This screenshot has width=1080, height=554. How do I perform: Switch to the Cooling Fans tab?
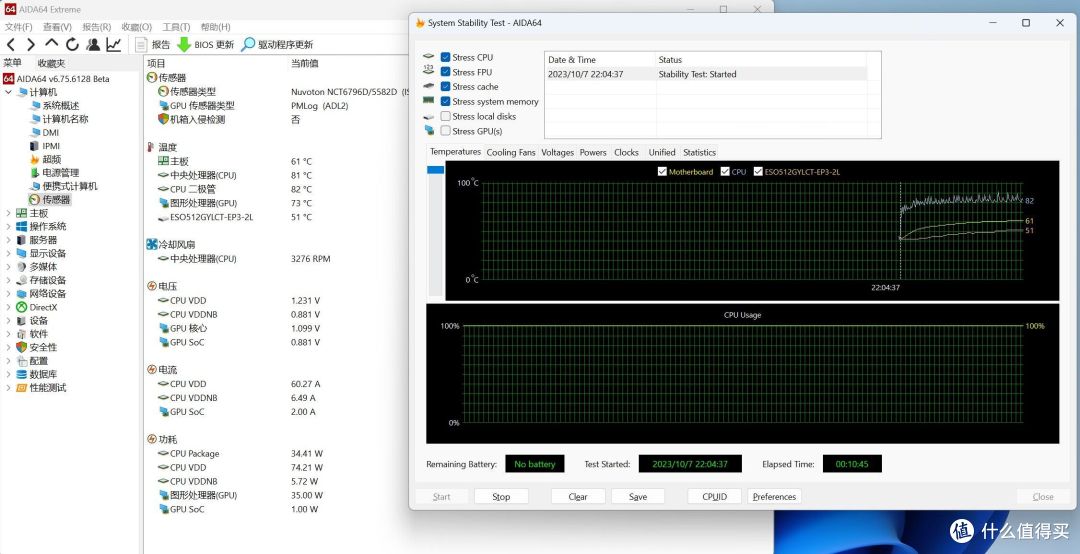click(510, 152)
